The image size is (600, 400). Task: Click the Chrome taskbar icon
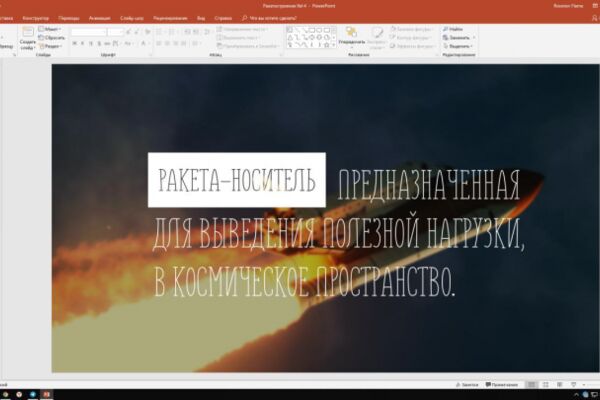5,395
